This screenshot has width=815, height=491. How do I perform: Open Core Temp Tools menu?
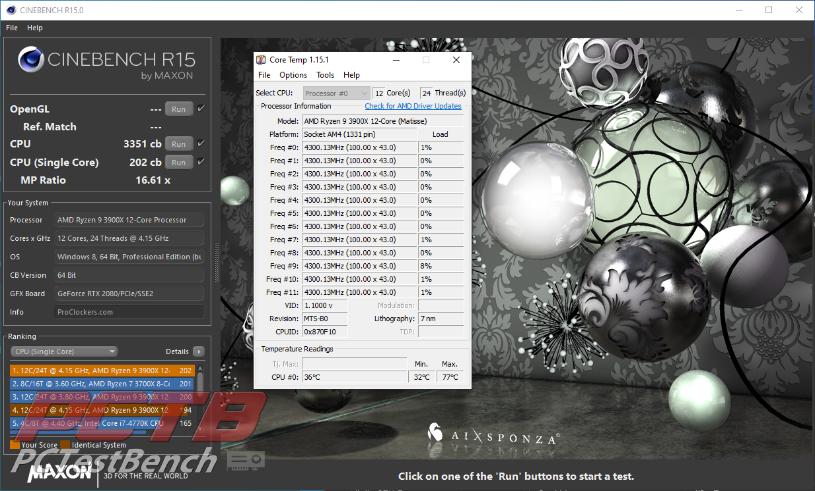coord(325,75)
